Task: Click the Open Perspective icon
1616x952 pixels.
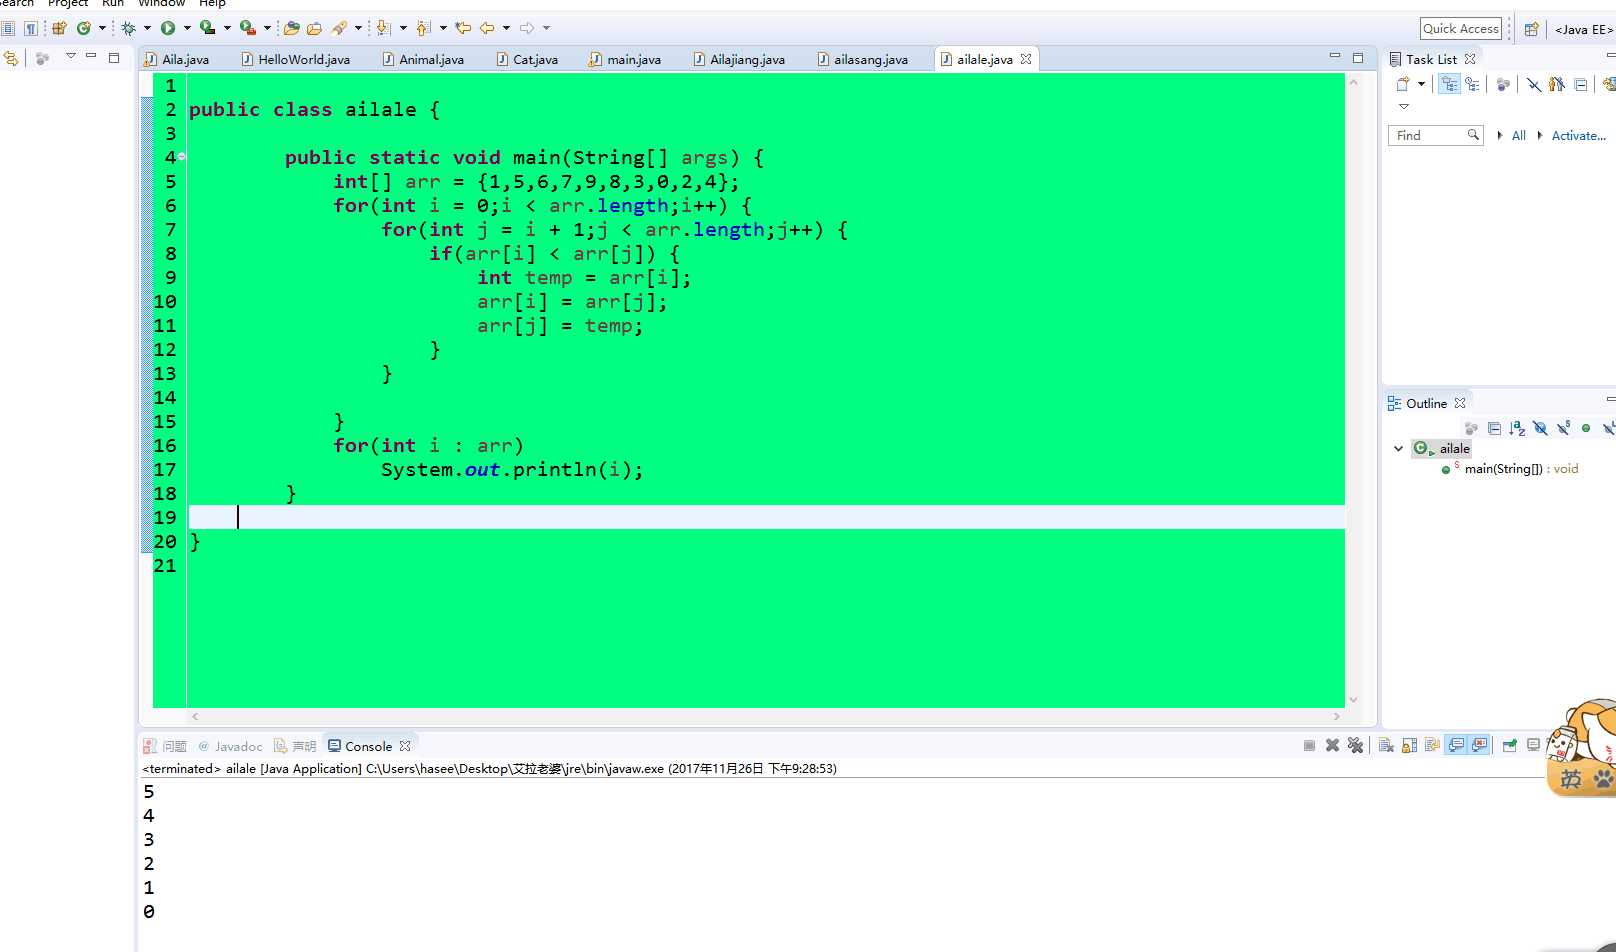Action: (1531, 29)
